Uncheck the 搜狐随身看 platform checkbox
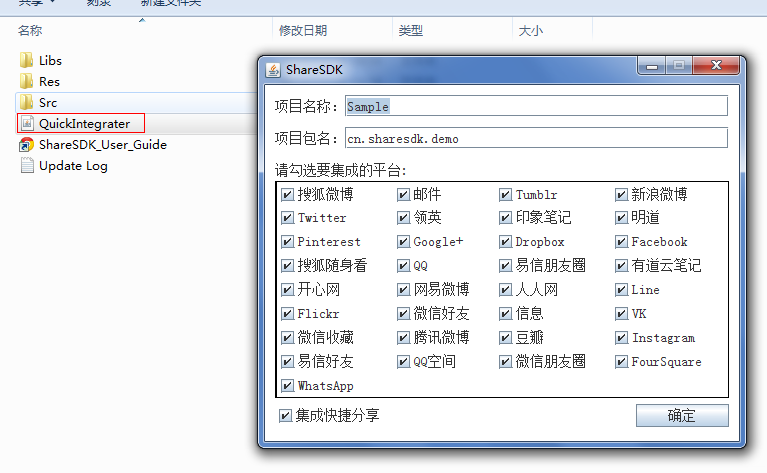 (x=288, y=266)
